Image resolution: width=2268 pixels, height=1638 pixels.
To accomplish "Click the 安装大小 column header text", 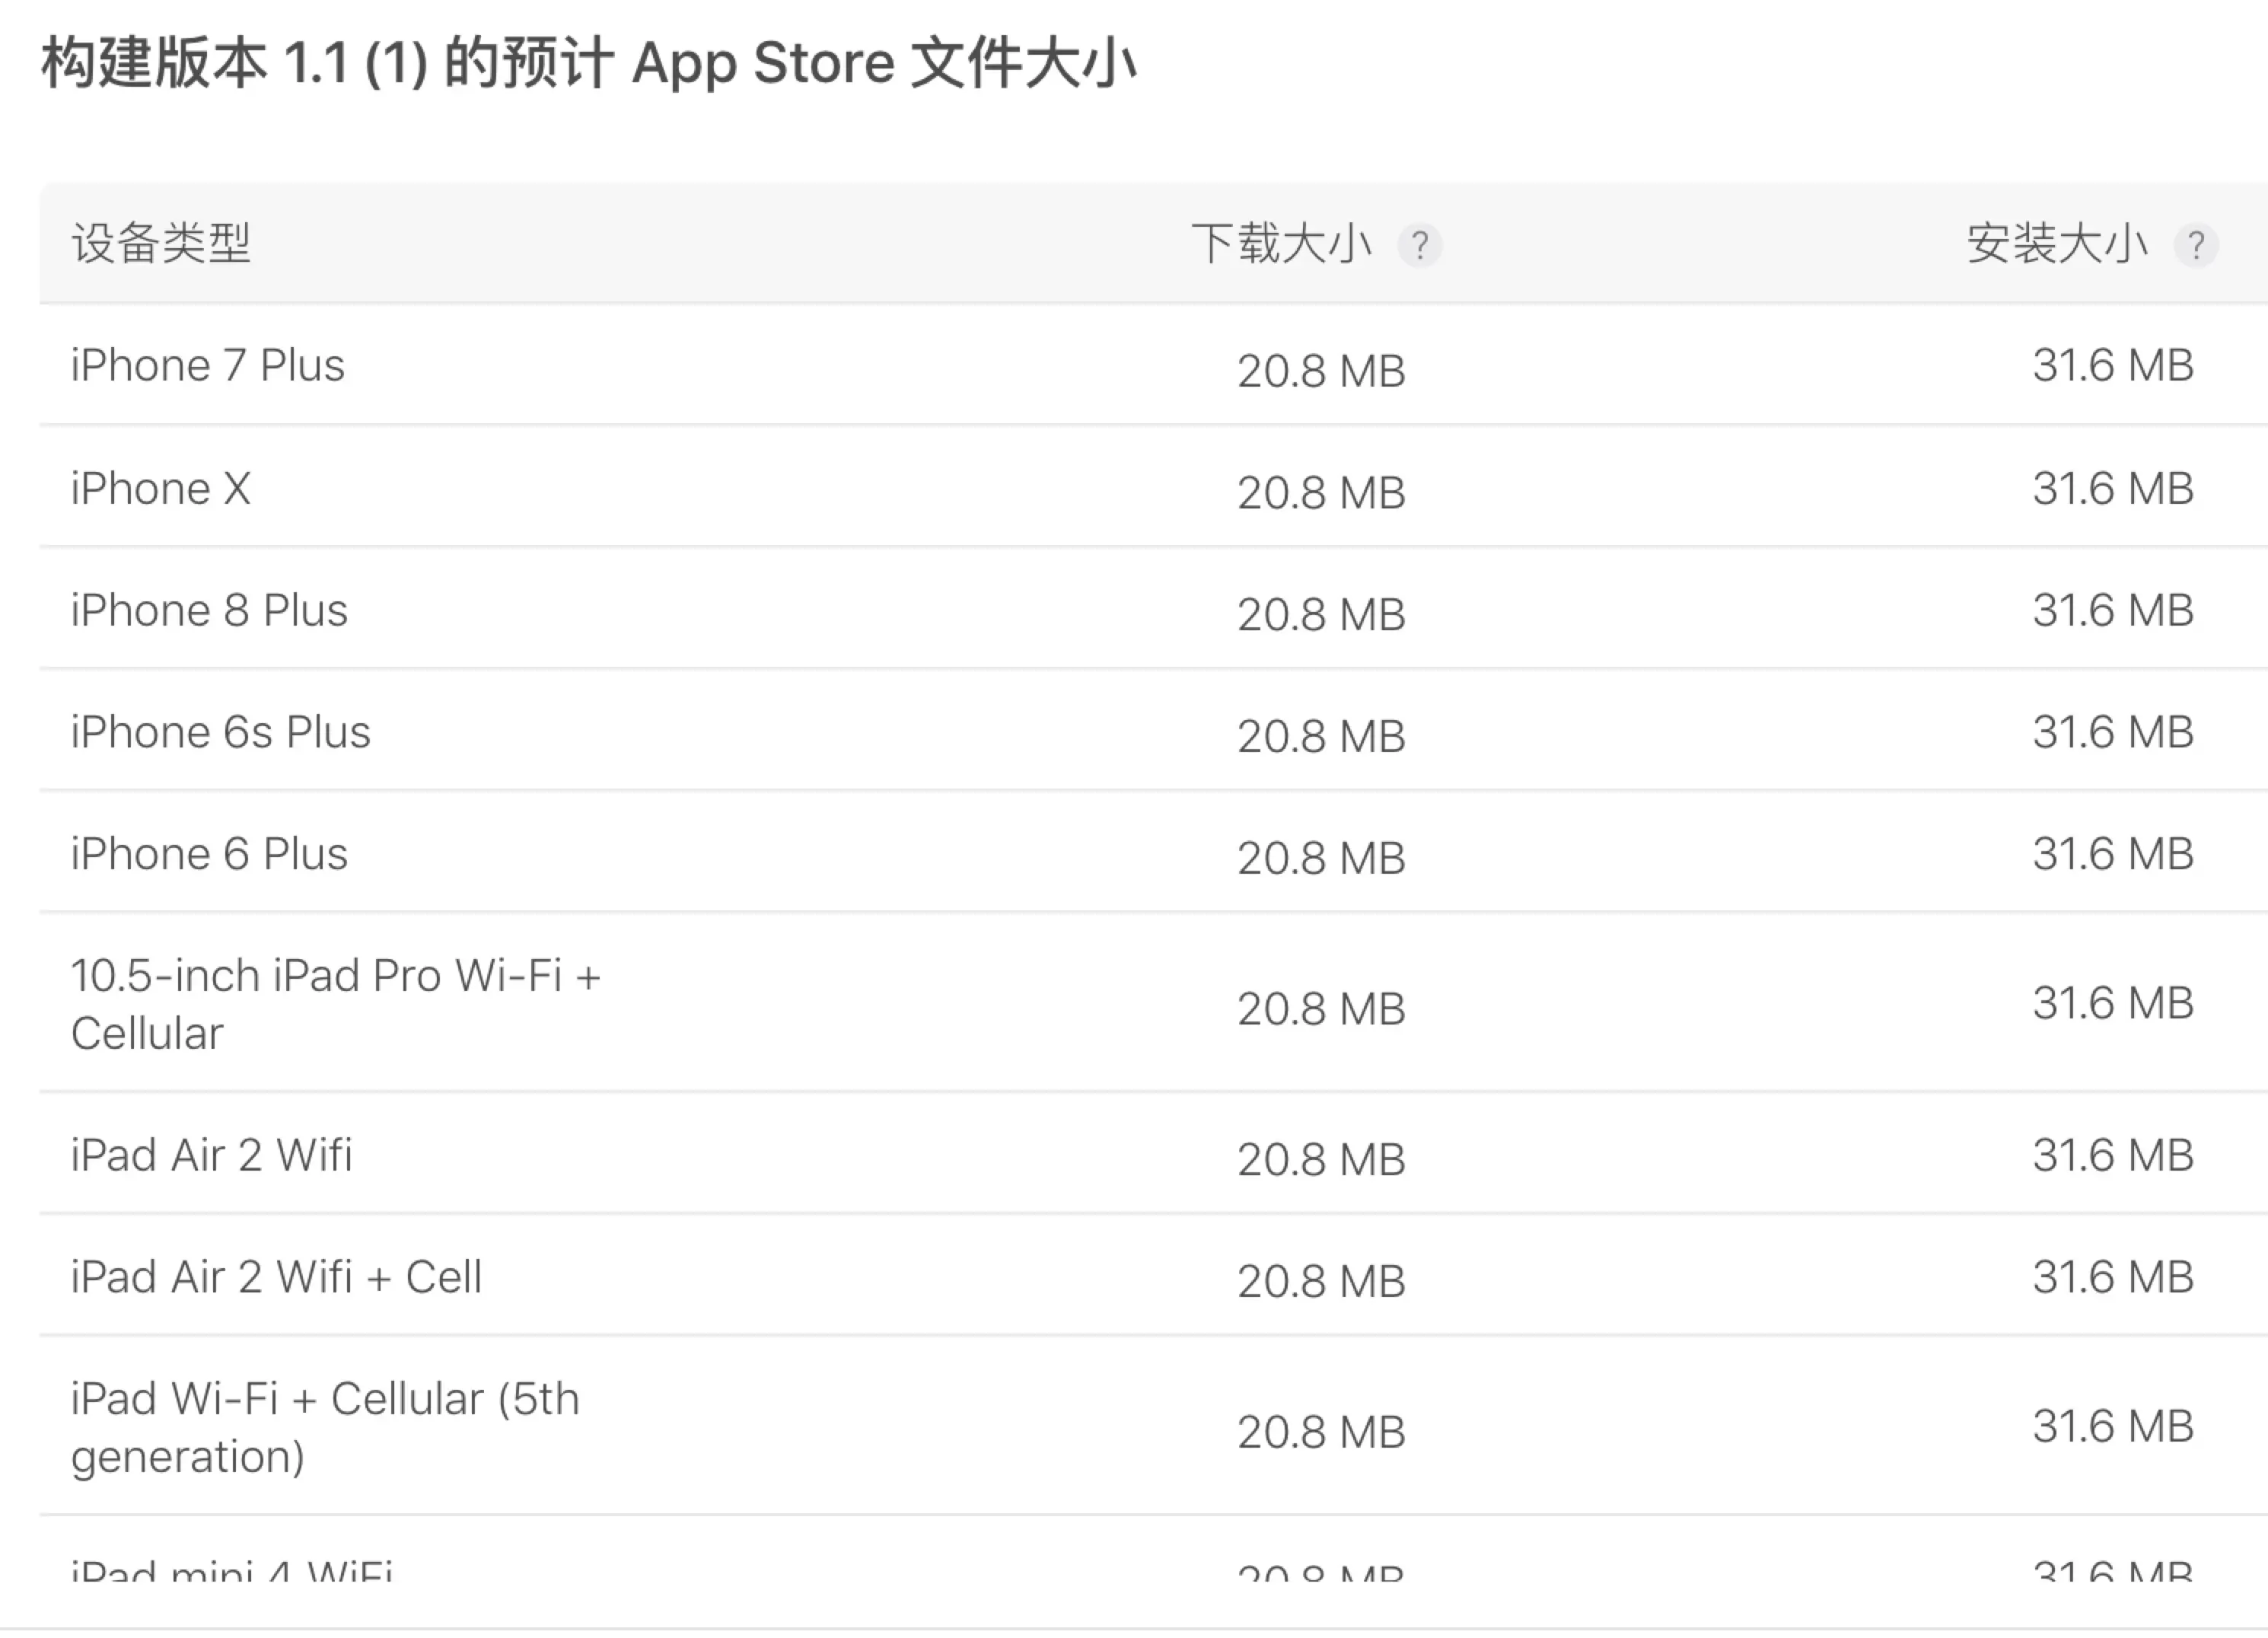I will [x=2056, y=243].
